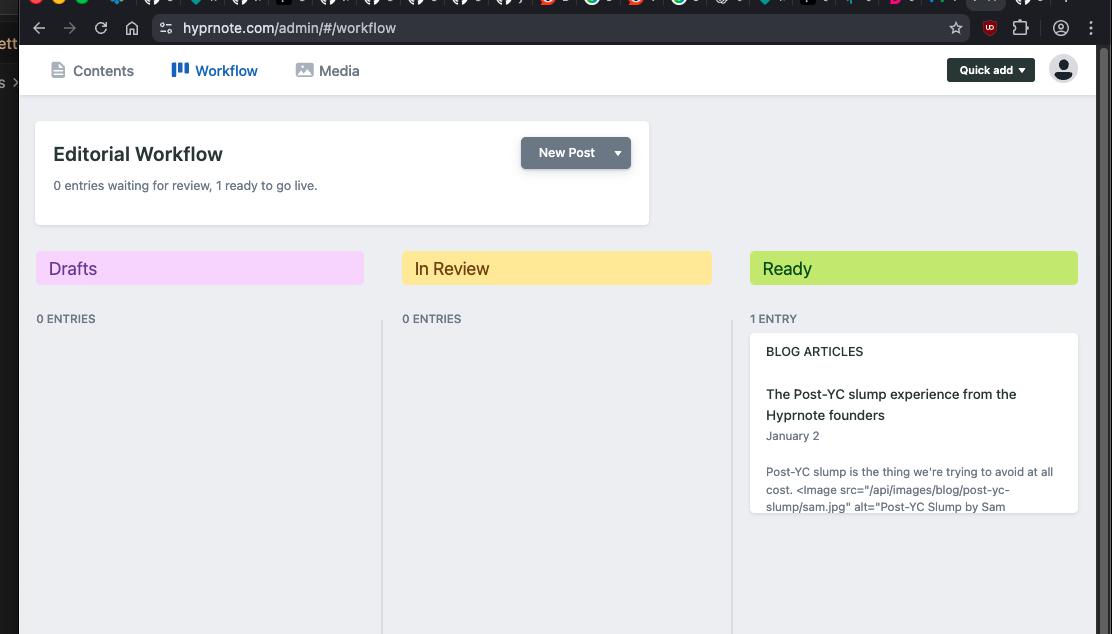
Task: Open the Chrome profile icon
Action: point(1061,28)
